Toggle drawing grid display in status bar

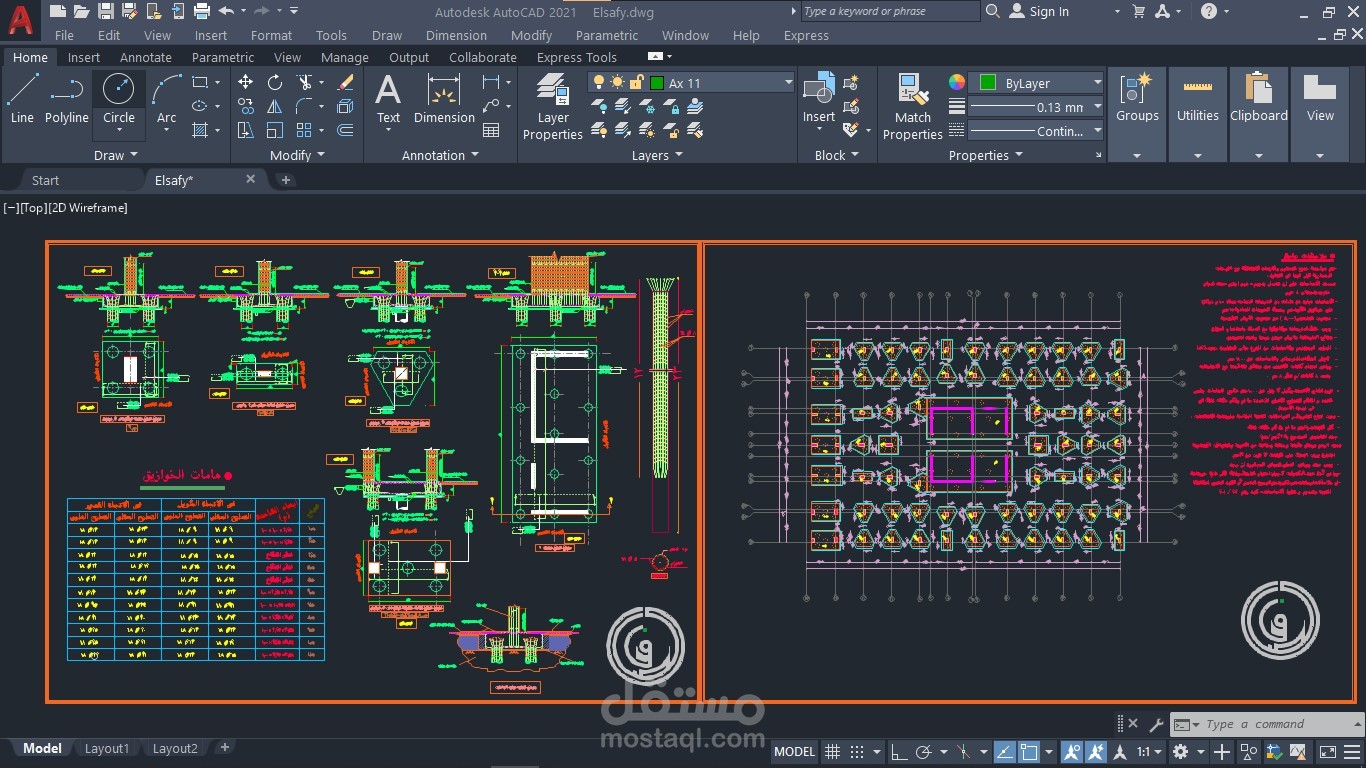(x=831, y=752)
